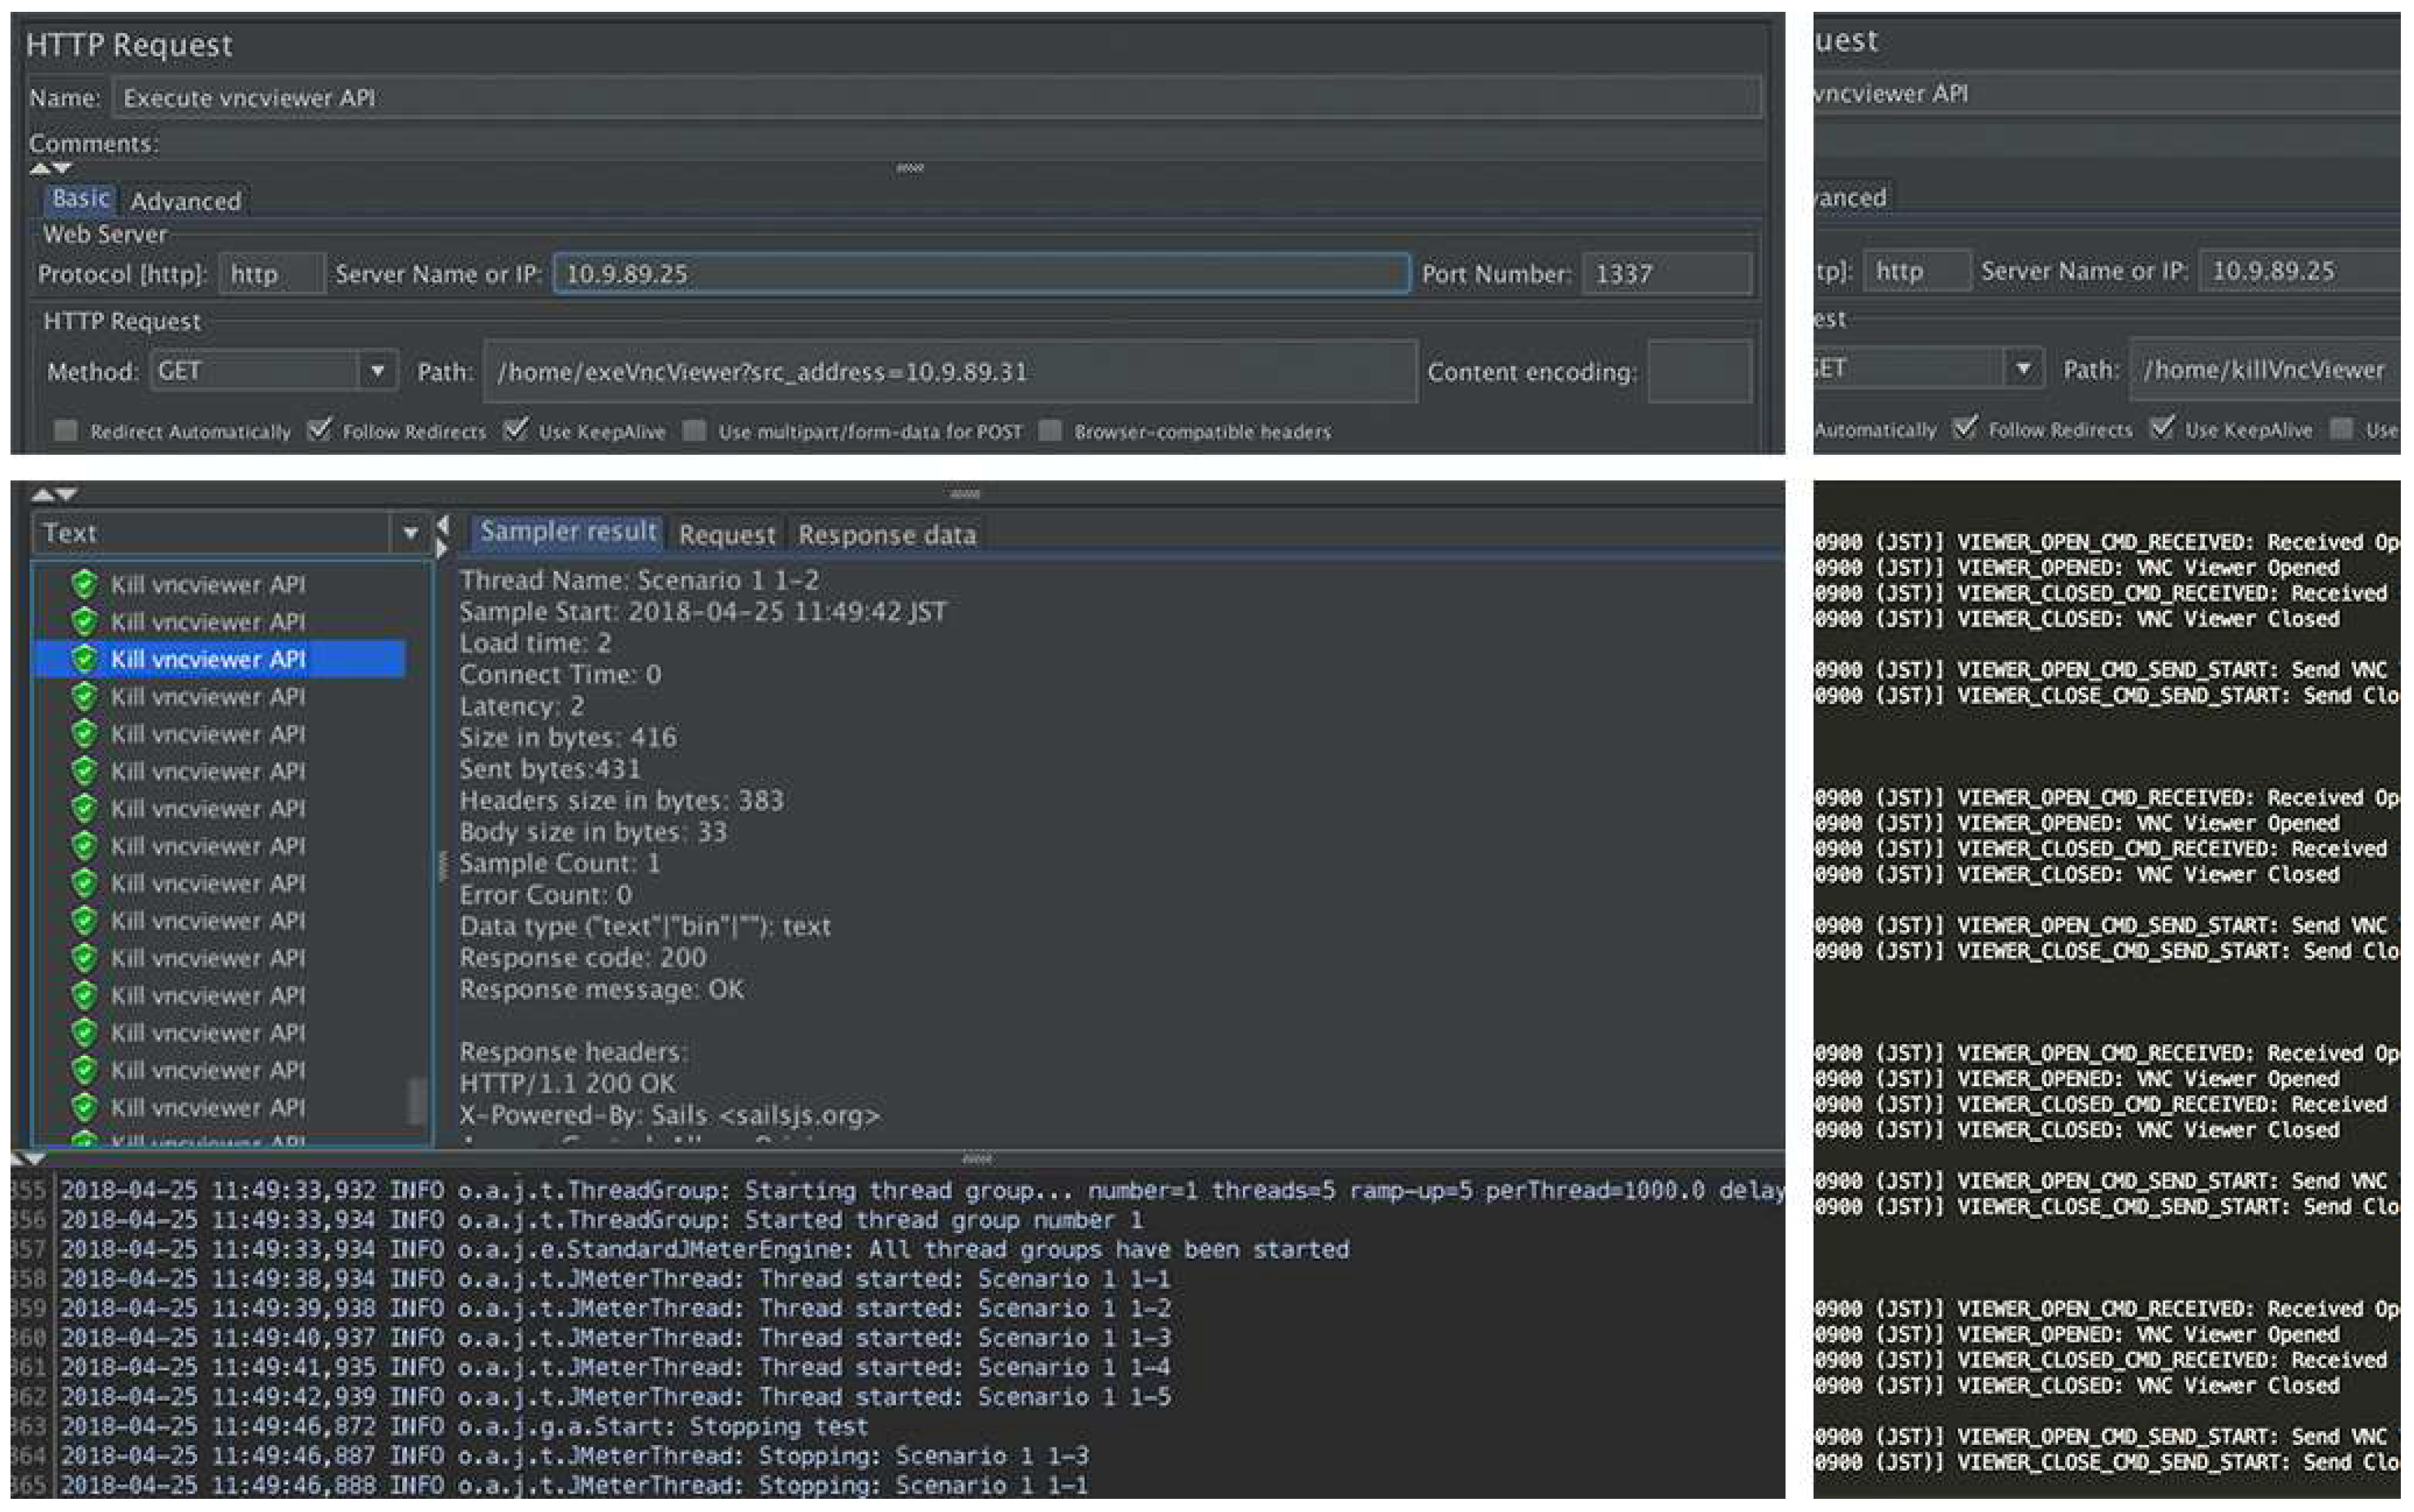Click the Name field containing Execute vncviewer API

click(936, 98)
